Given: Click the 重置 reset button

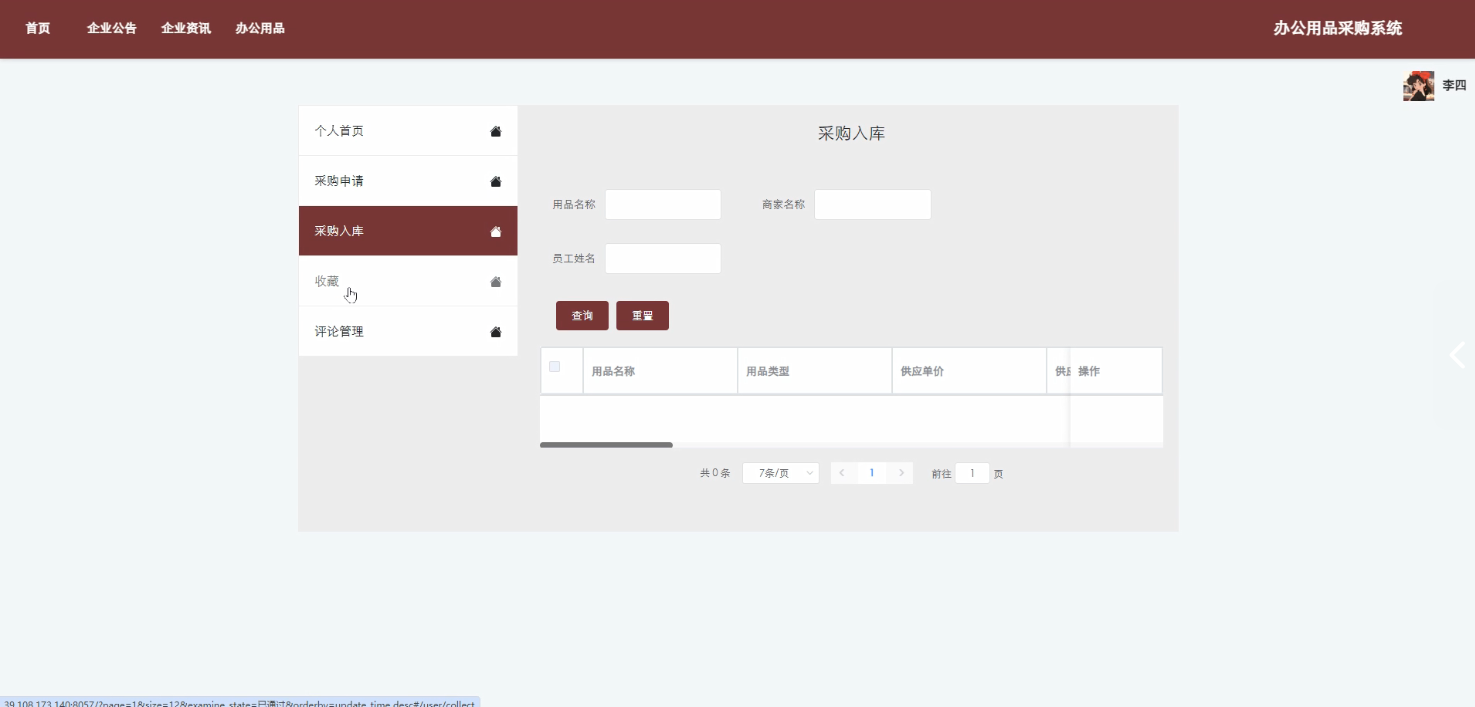Looking at the screenshot, I should click(642, 315).
